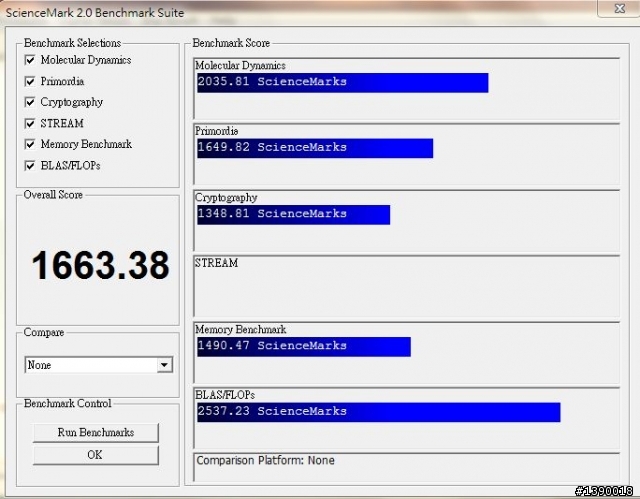The image size is (640, 499).
Task: Click the Run Benchmarks button
Action: pyautogui.click(x=96, y=432)
